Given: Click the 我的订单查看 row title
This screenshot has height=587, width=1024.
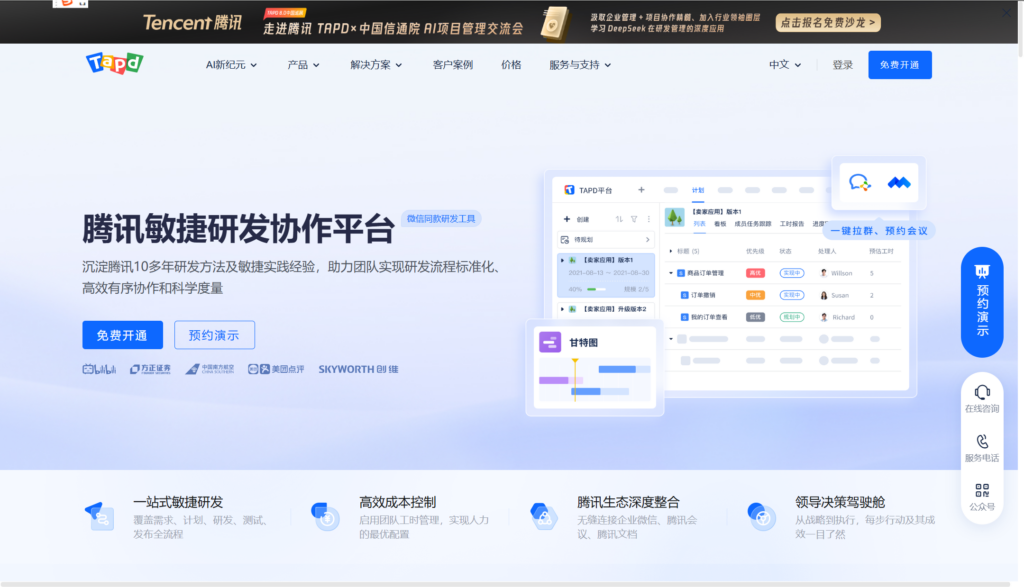Looking at the screenshot, I should pyautogui.click(x=709, y=317).
